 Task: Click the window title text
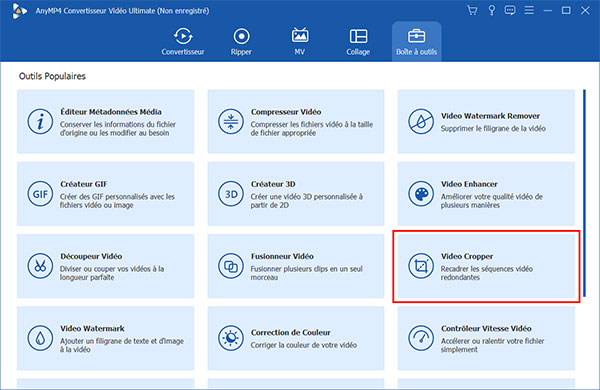(x=122, y=11)
